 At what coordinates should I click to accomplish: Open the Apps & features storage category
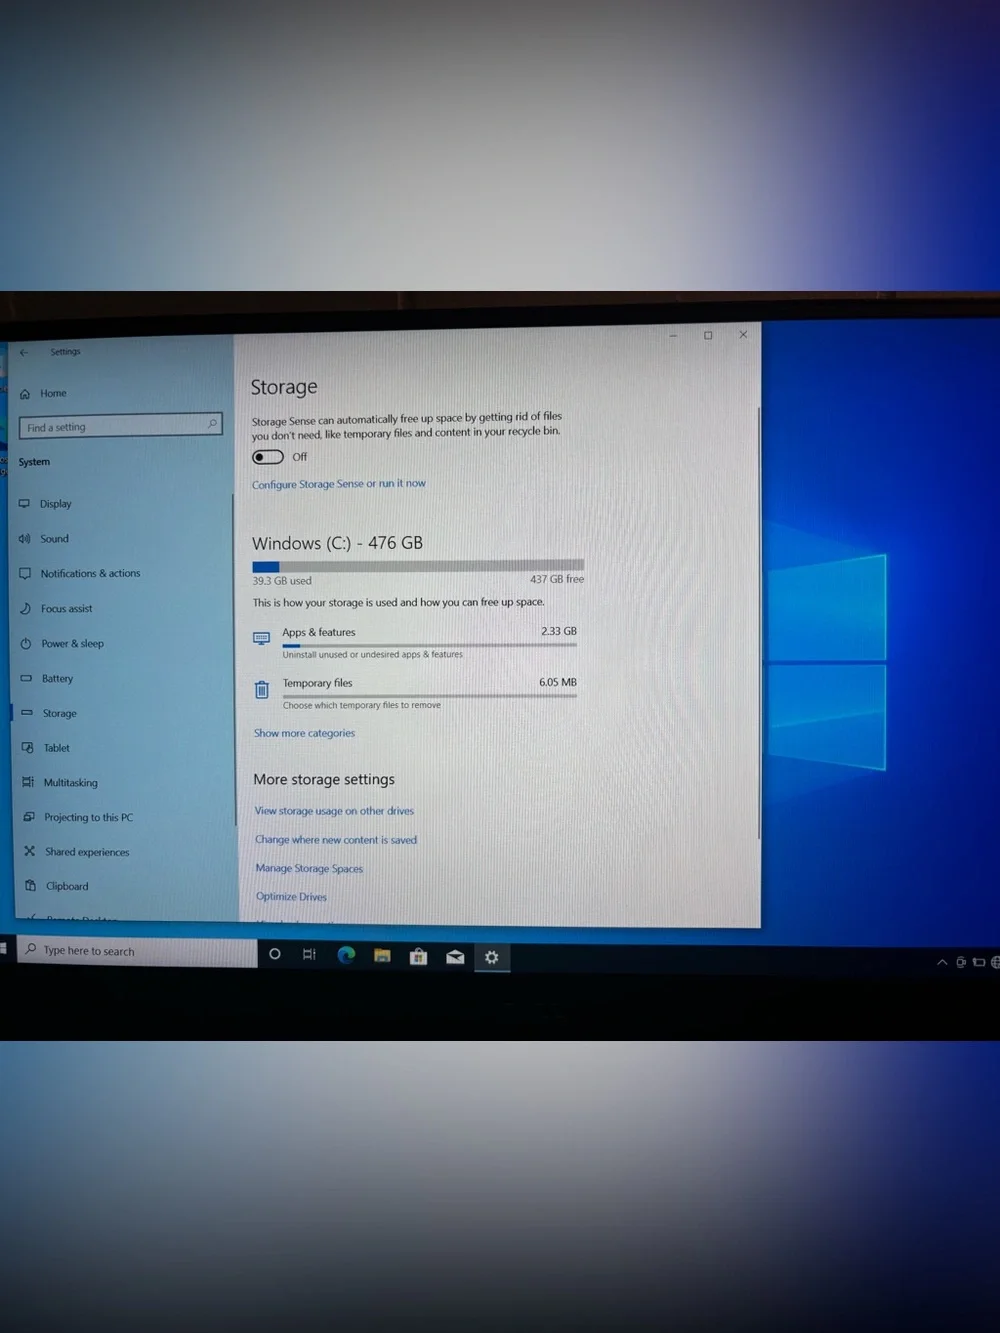click(x=415, y=642)
